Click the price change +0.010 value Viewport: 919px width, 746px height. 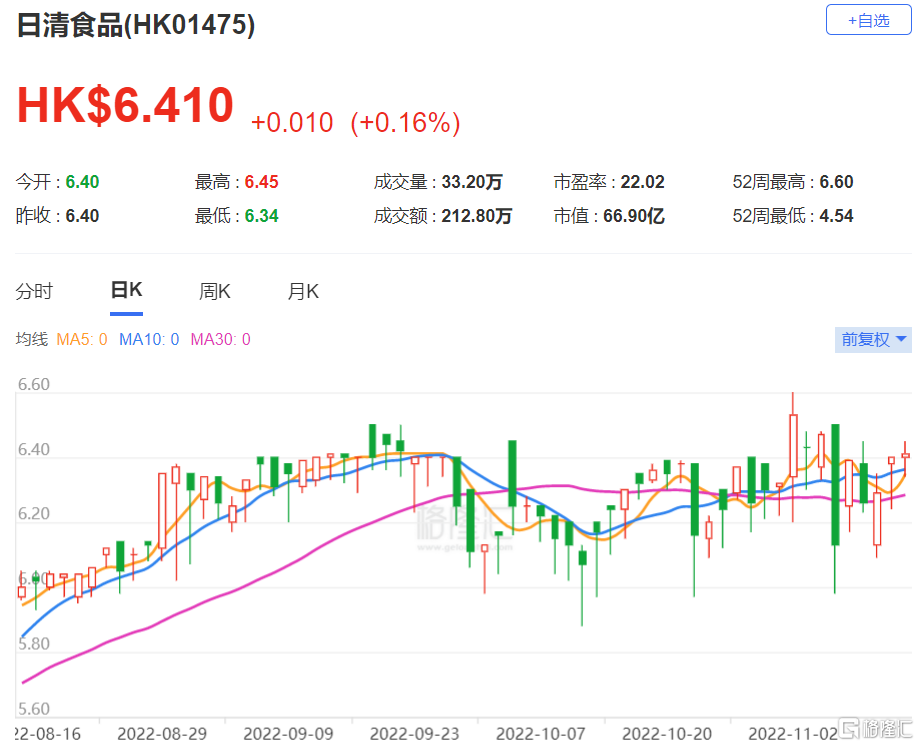(x=292, y=123)
